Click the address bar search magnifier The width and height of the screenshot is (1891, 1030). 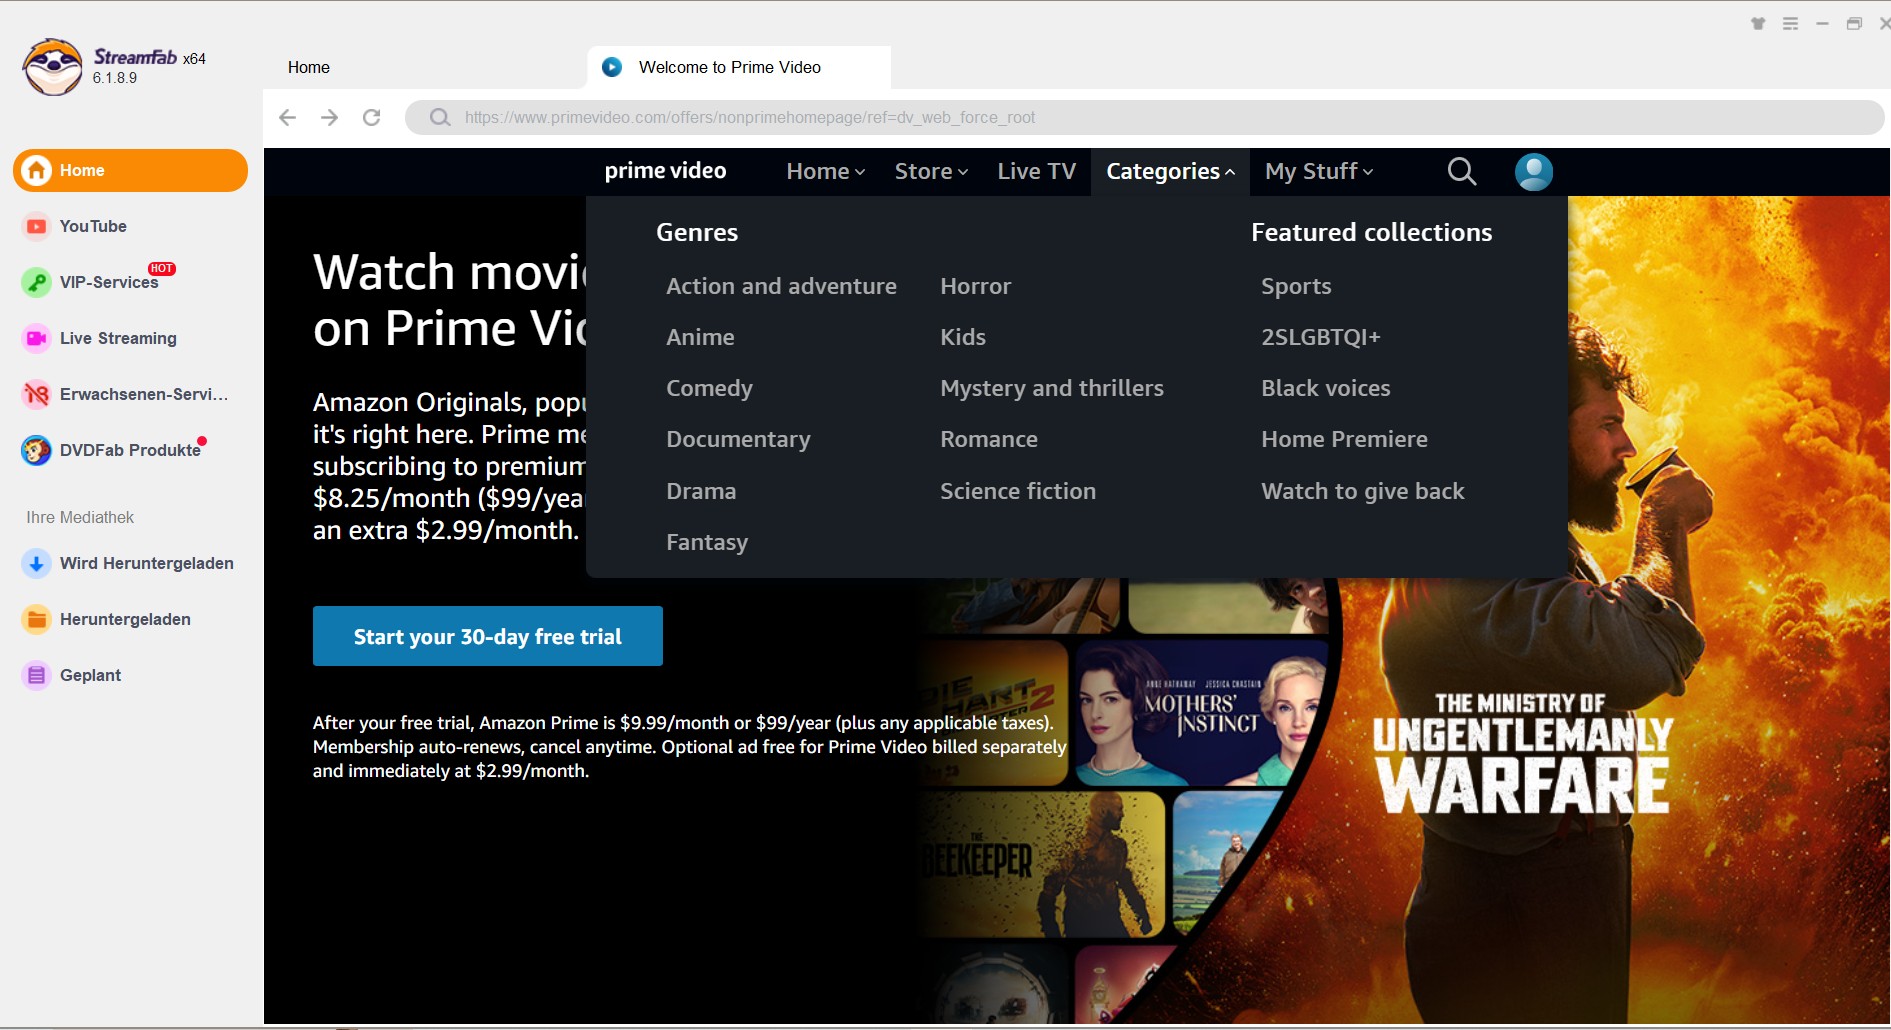[440, 117]
